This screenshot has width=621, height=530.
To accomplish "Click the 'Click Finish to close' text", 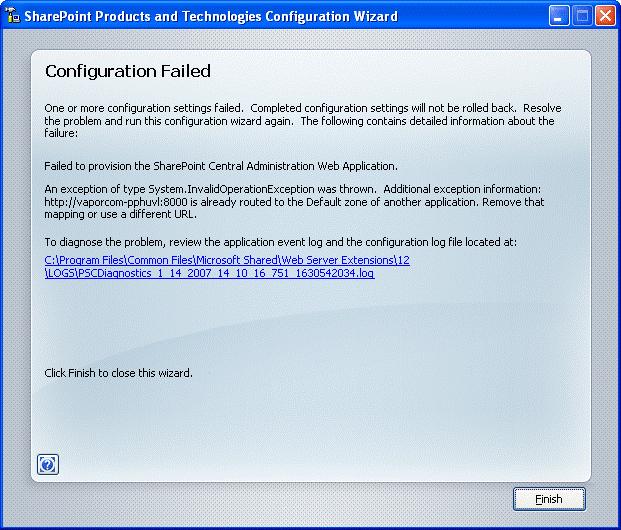I will coord(118,373).
